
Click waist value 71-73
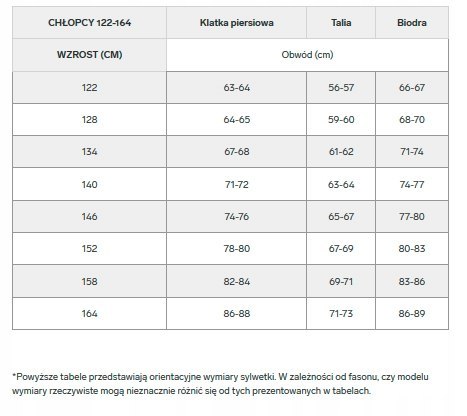(341, 314)
